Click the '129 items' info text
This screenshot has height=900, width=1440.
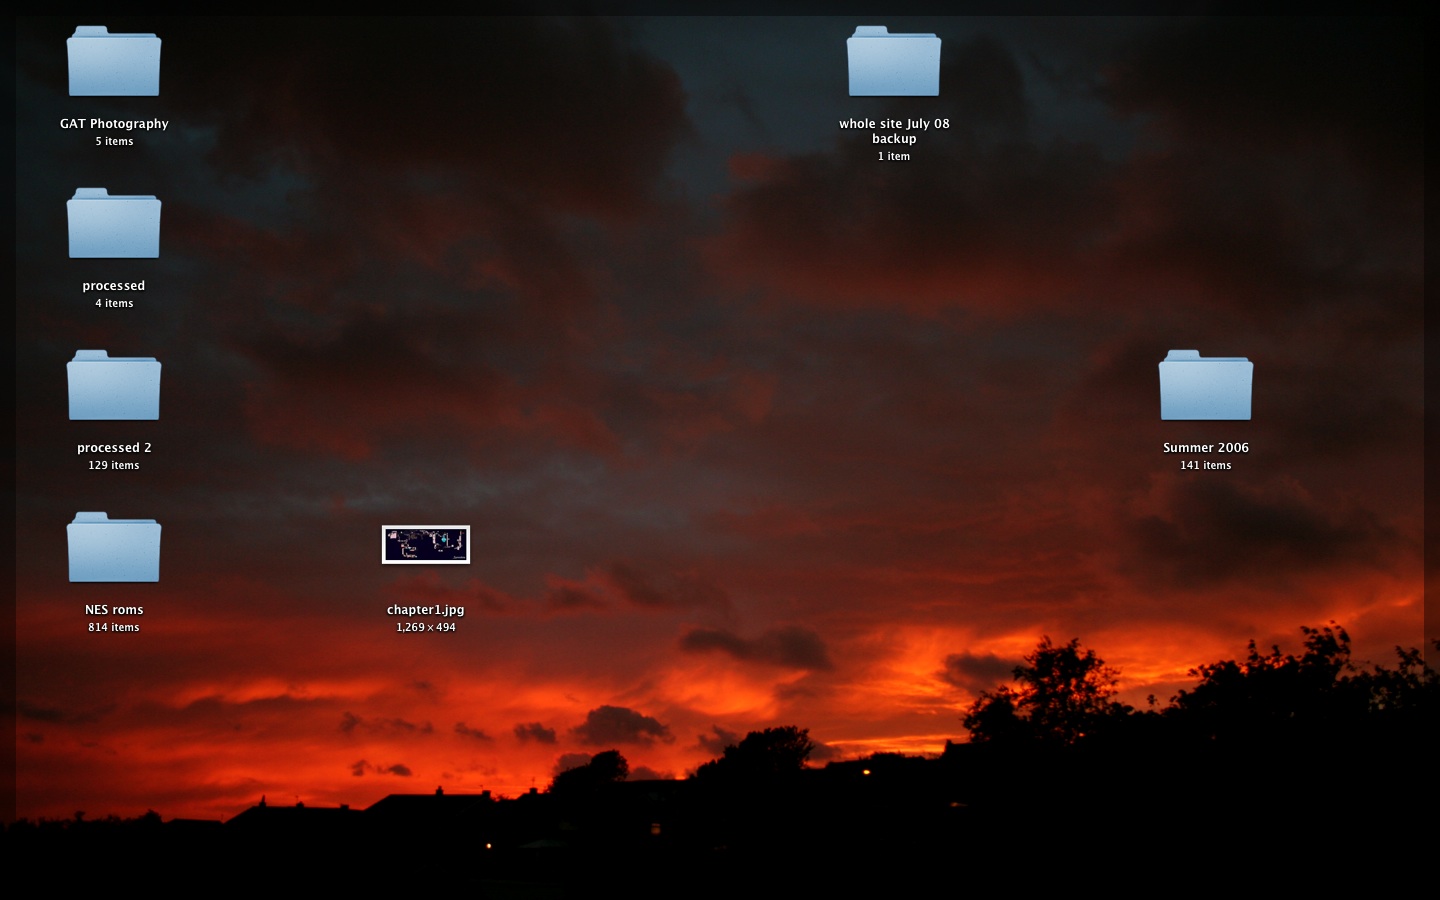114,466
